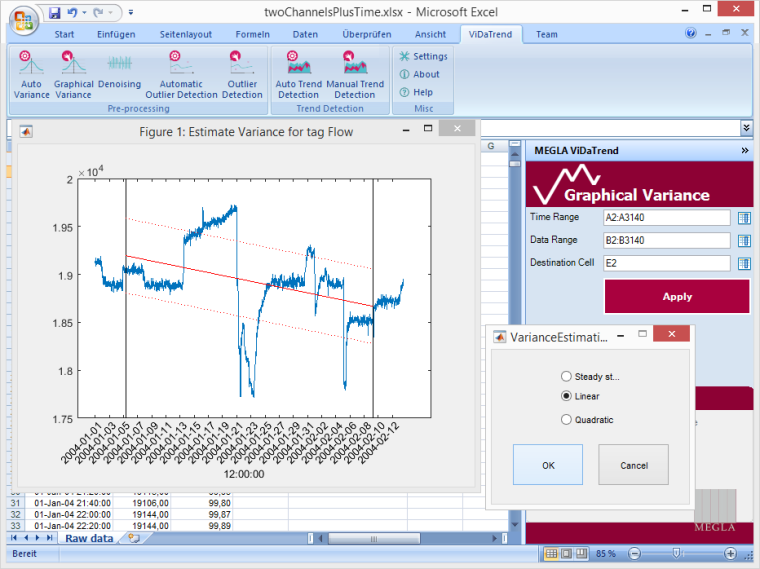
Task: Open the Team ribbon tab
Action: pyautogui.click(x=547, y=34)
